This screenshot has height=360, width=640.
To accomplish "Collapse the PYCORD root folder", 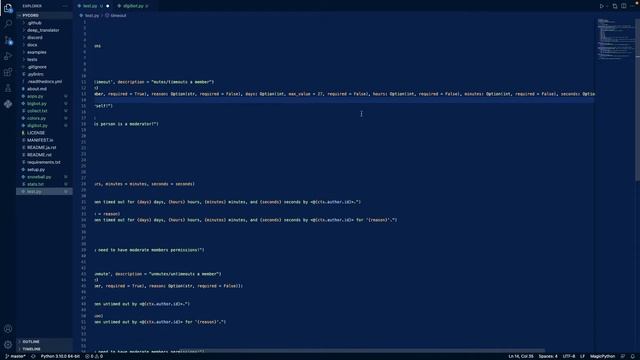I will click(x=44, y=16).
